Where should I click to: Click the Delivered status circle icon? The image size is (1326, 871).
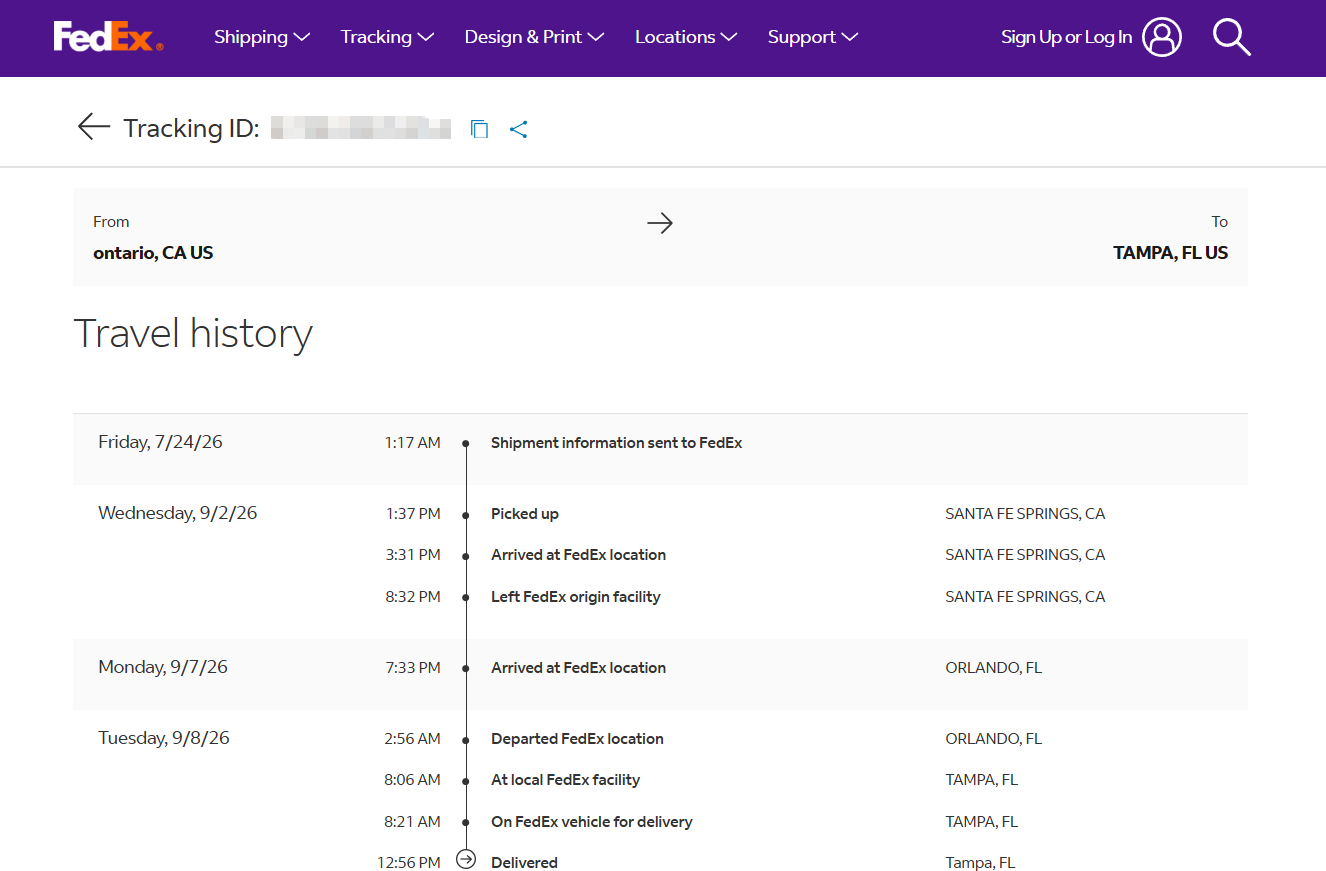point(465,859)
